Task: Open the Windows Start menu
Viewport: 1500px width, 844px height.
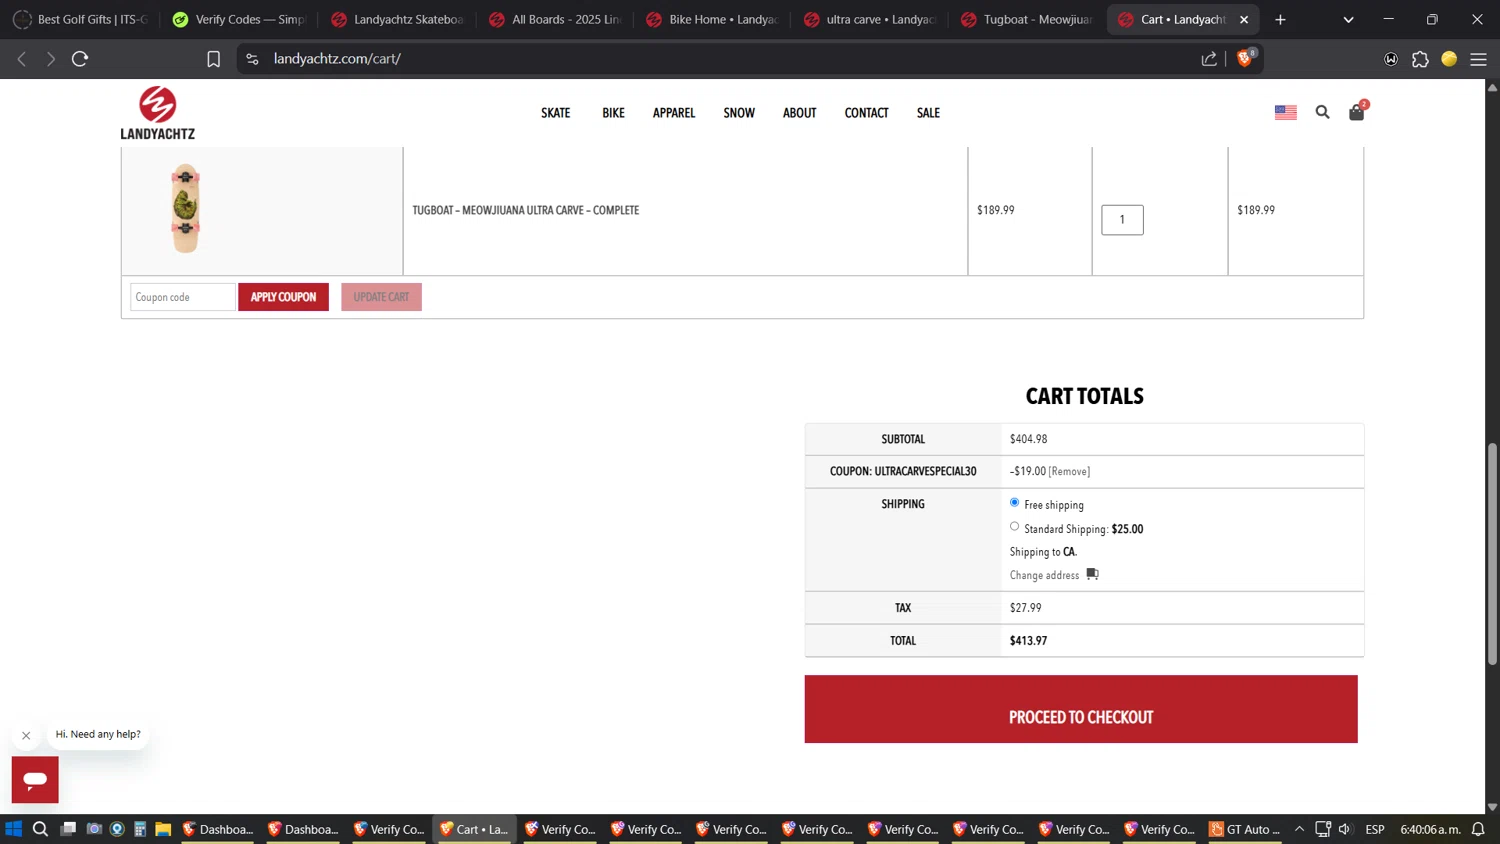Action: (x=13, y=829)
